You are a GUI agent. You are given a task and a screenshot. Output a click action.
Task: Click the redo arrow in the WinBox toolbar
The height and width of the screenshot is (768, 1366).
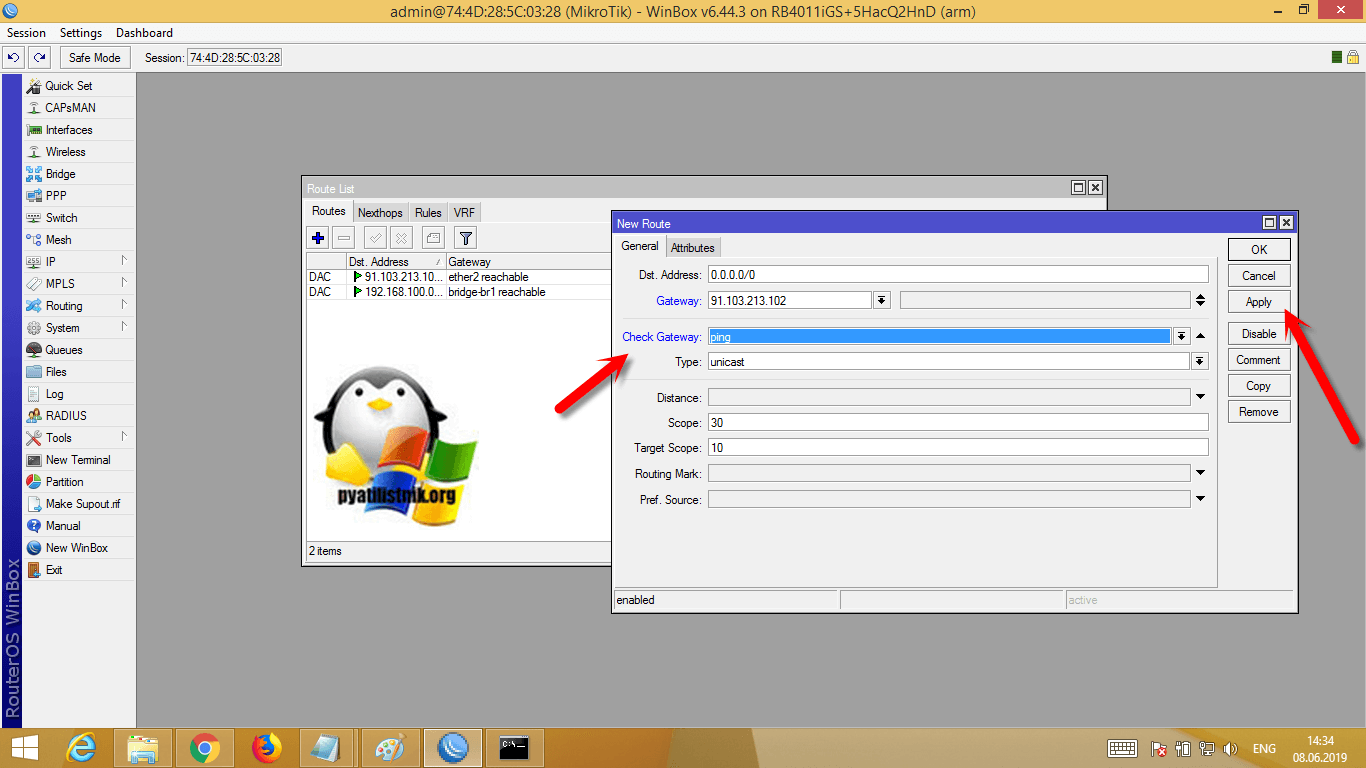[x=39, y=58]
